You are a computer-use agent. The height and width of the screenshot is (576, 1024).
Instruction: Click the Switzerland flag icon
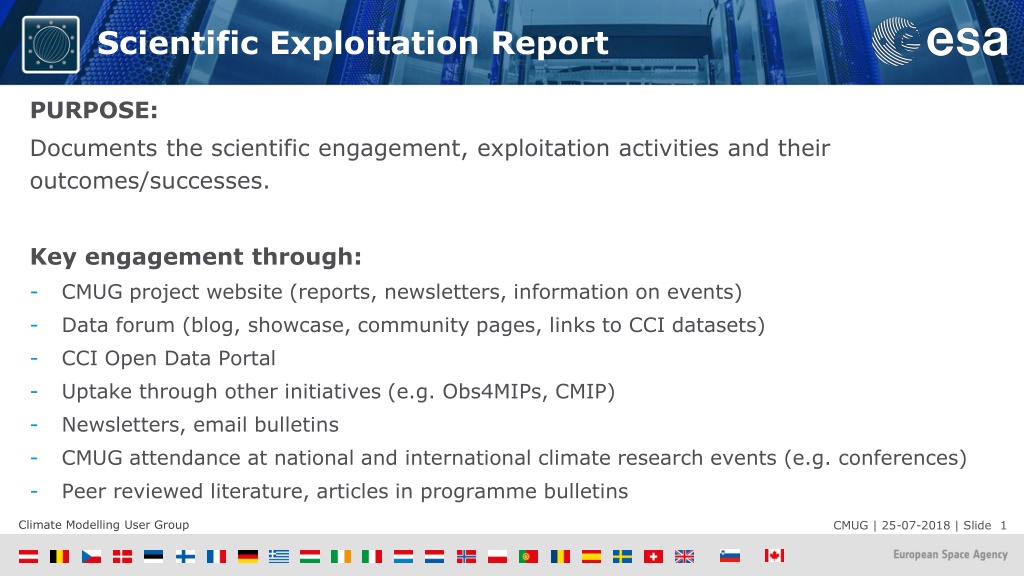coord(654,556)
